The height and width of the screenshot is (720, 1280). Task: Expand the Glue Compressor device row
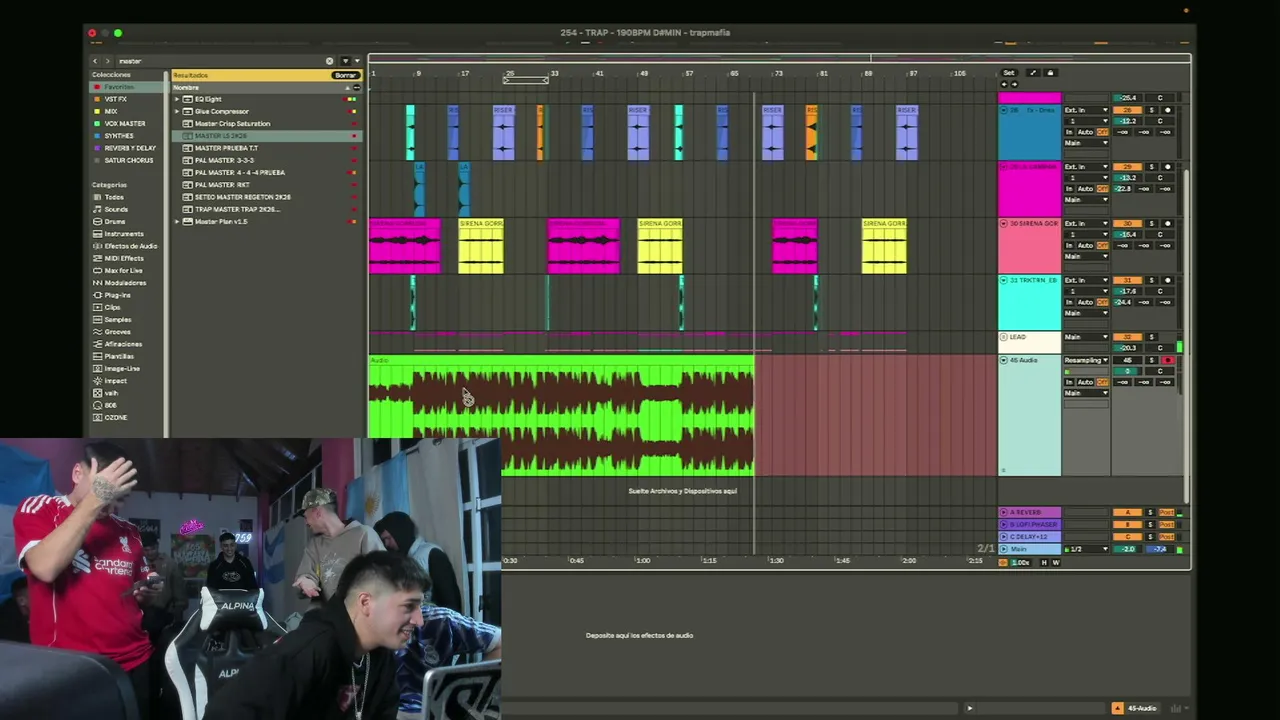click(x=177, y=111)
